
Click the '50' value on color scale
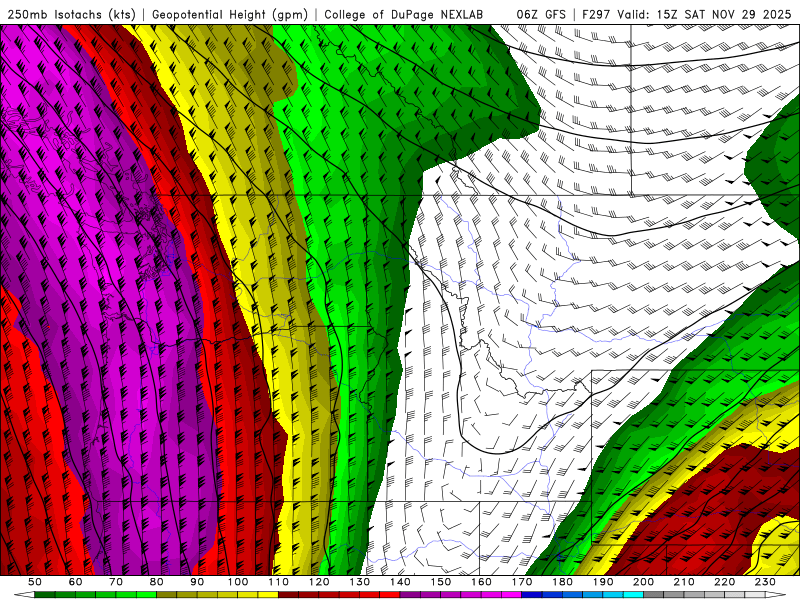click(35, 582)
